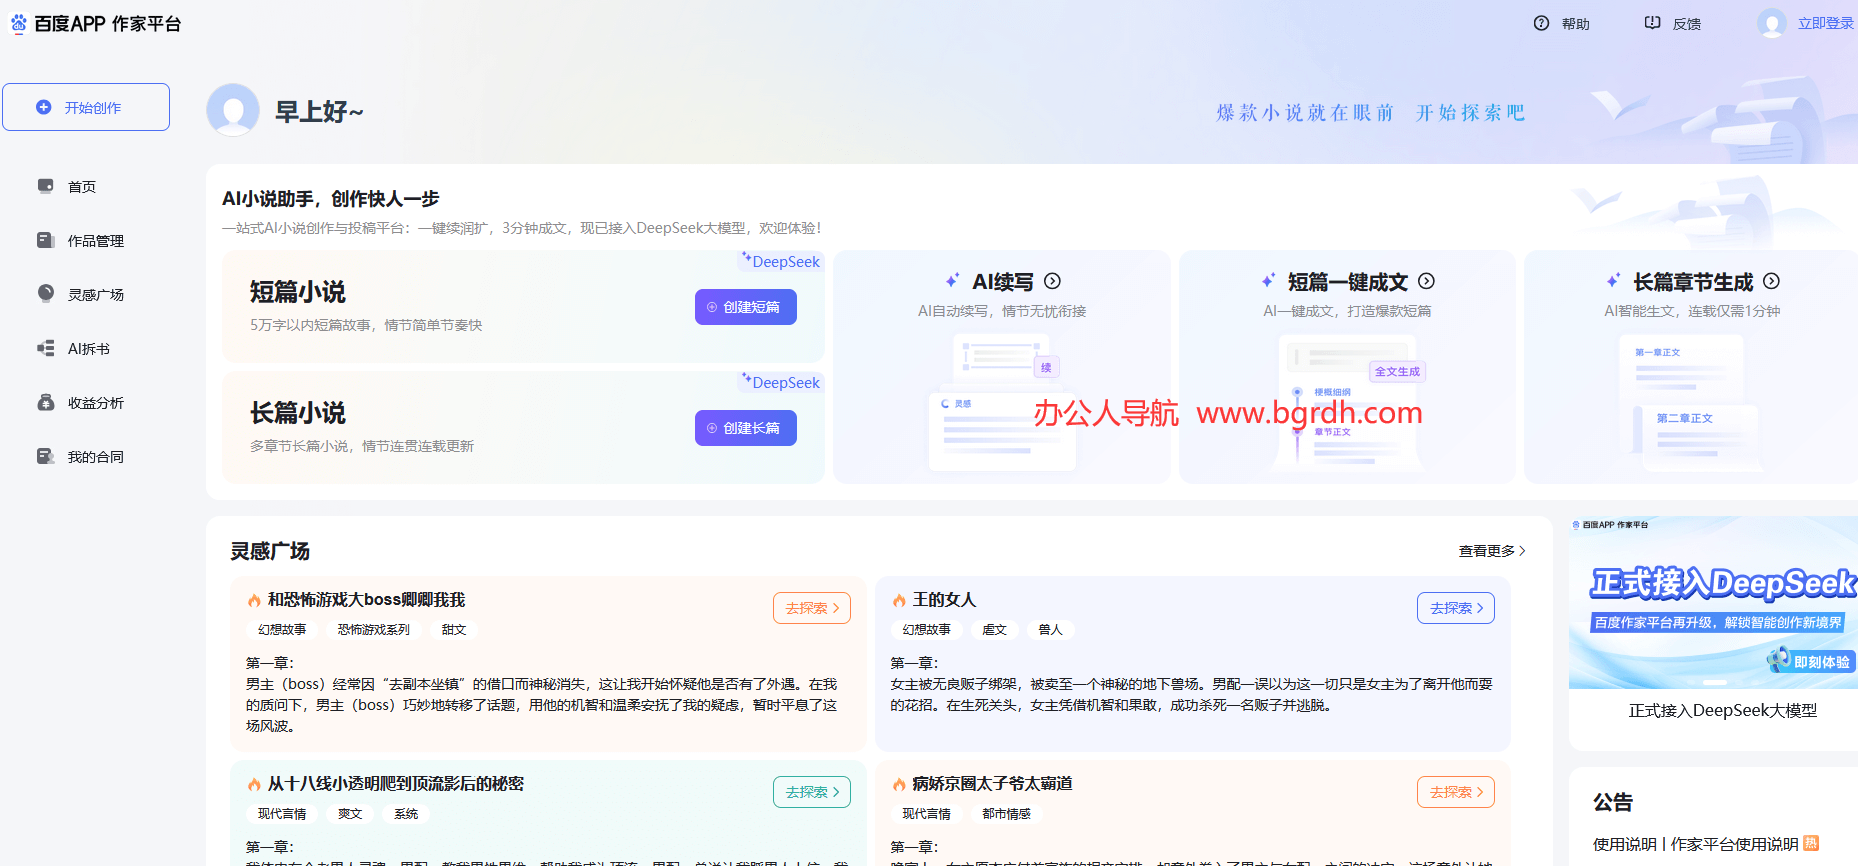Click the 作品管理 sidebar icon
1858x866 pixels.
point(46,240)
